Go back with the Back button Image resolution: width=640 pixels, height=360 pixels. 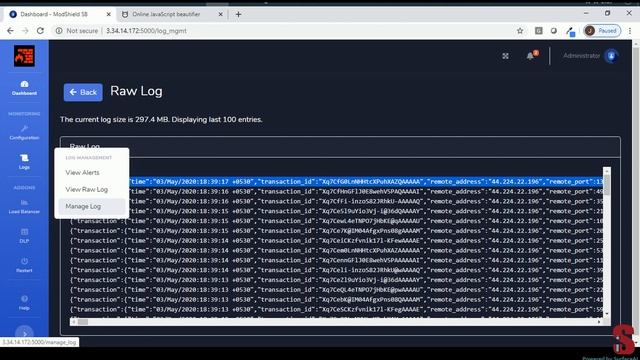83,92
